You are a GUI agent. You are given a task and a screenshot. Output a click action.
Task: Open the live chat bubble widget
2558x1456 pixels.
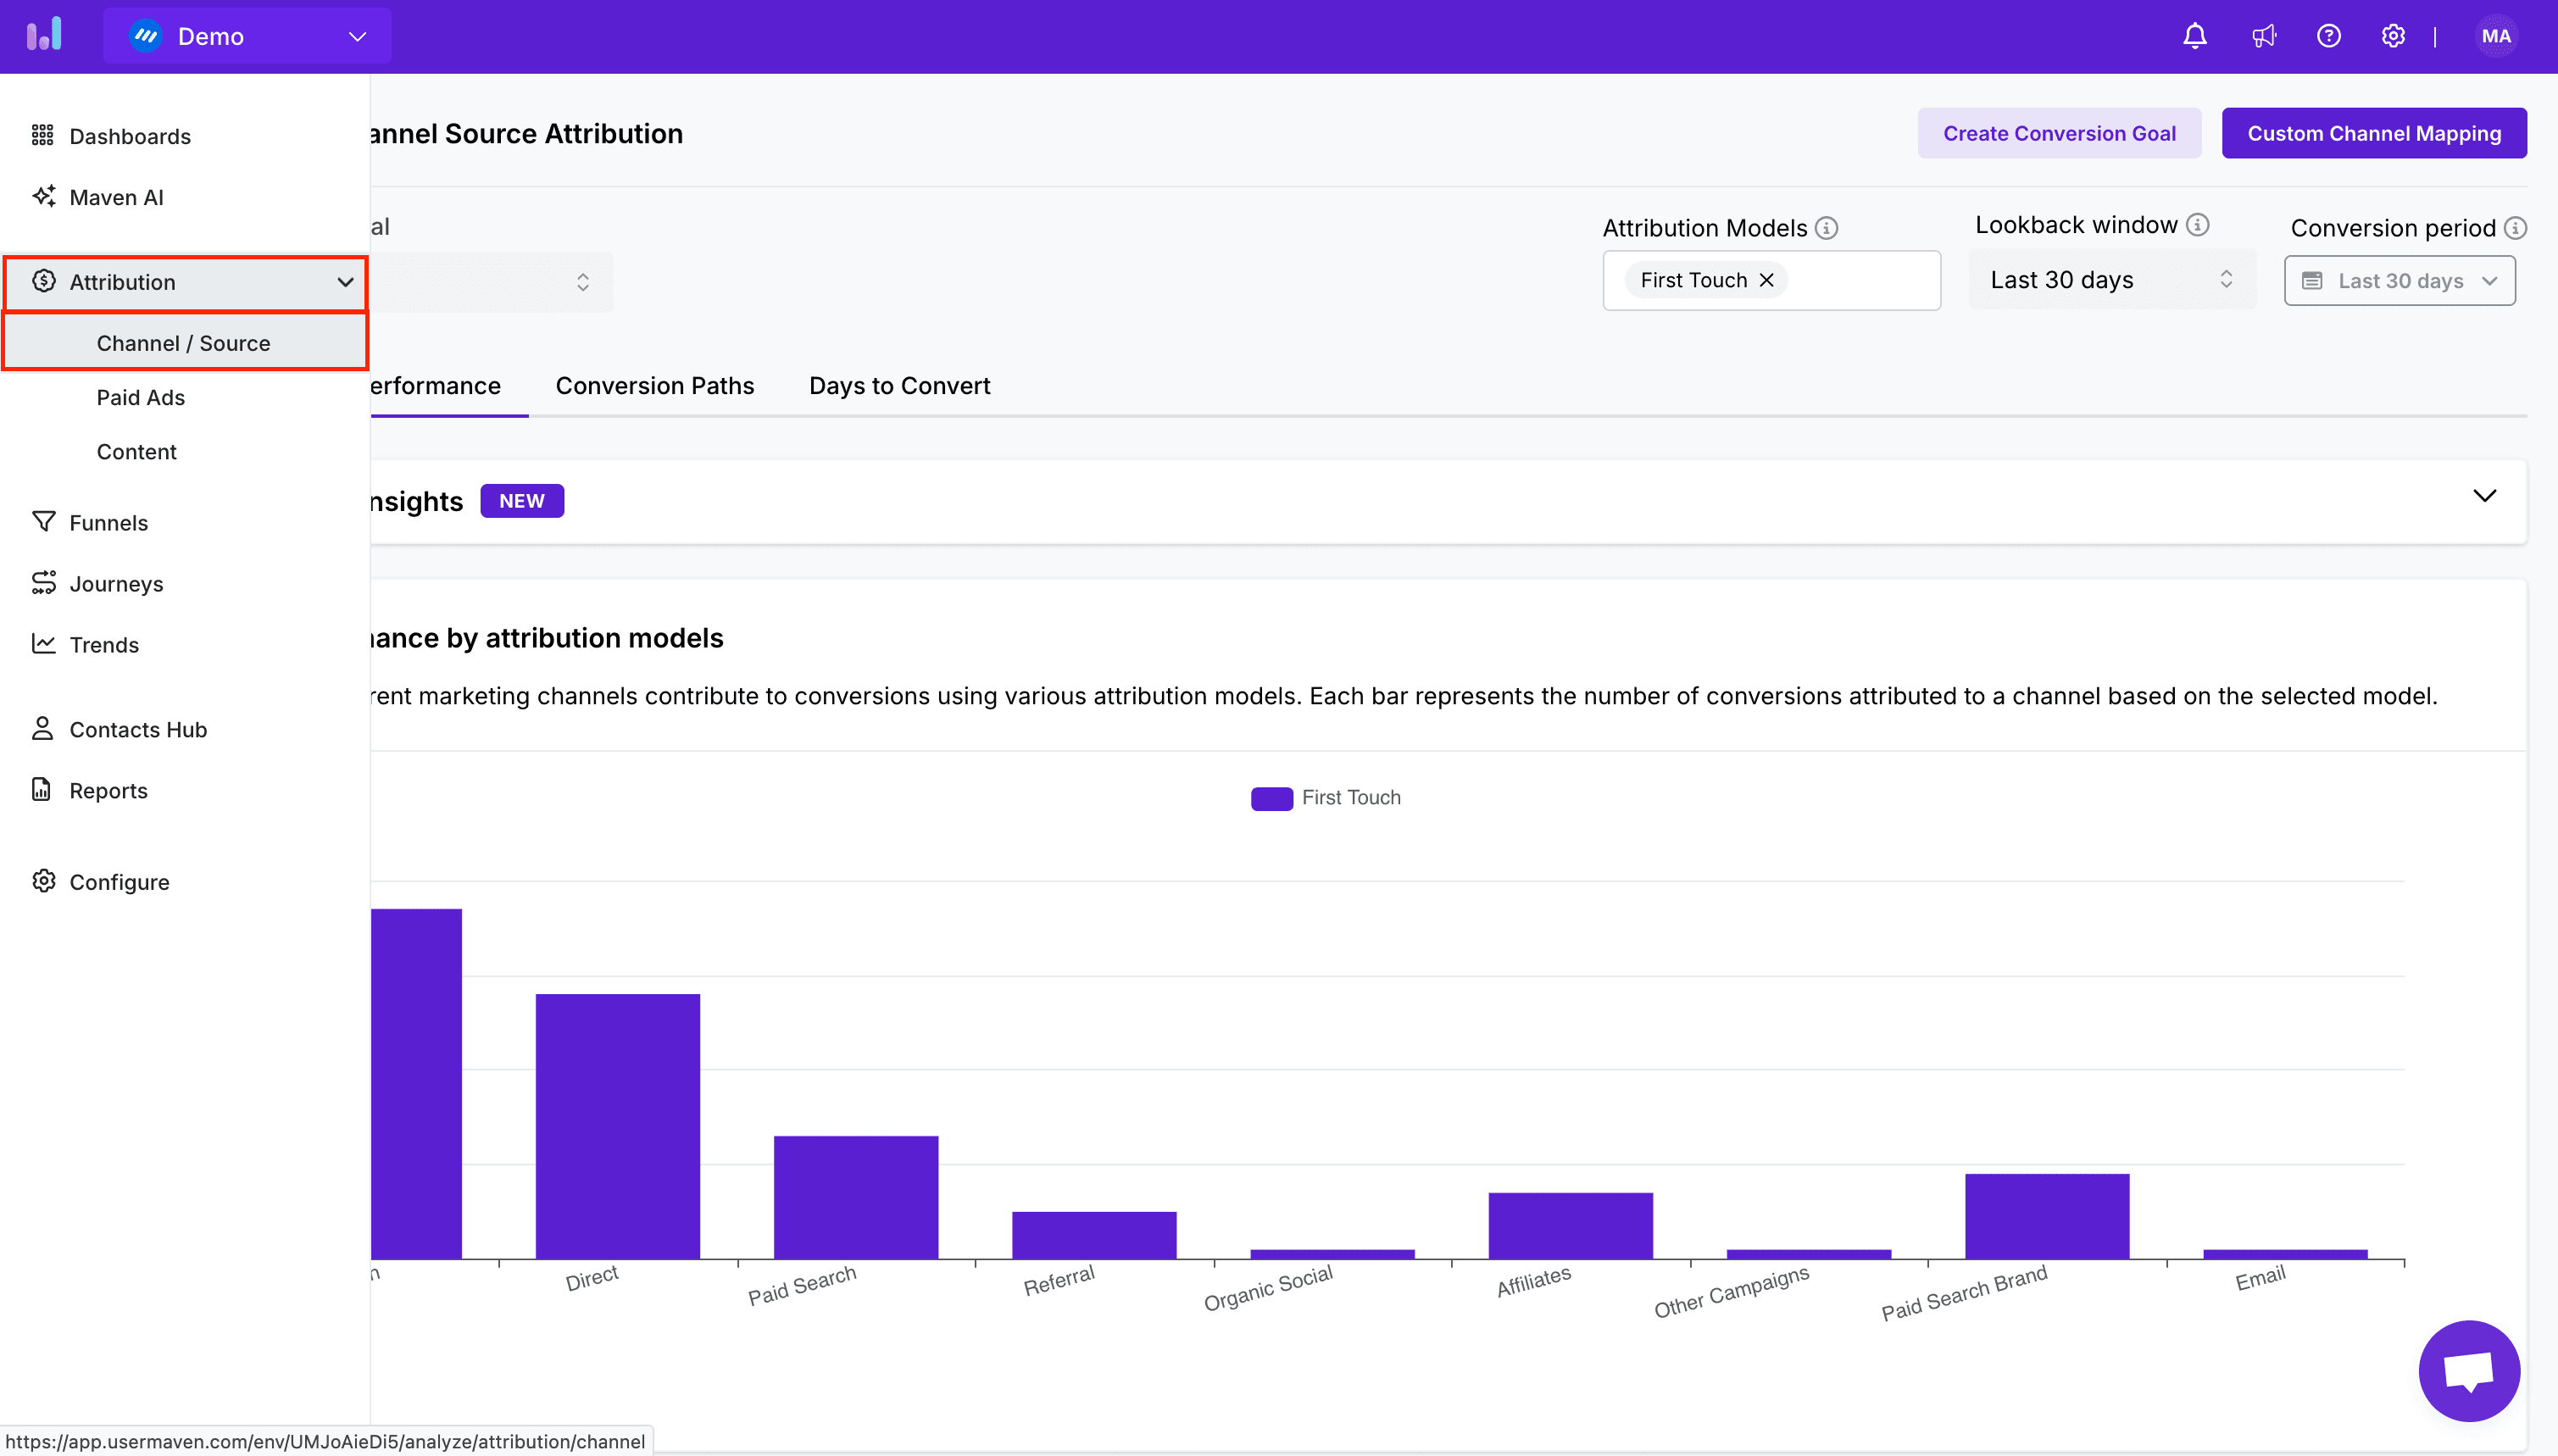coord(2468,1370)
